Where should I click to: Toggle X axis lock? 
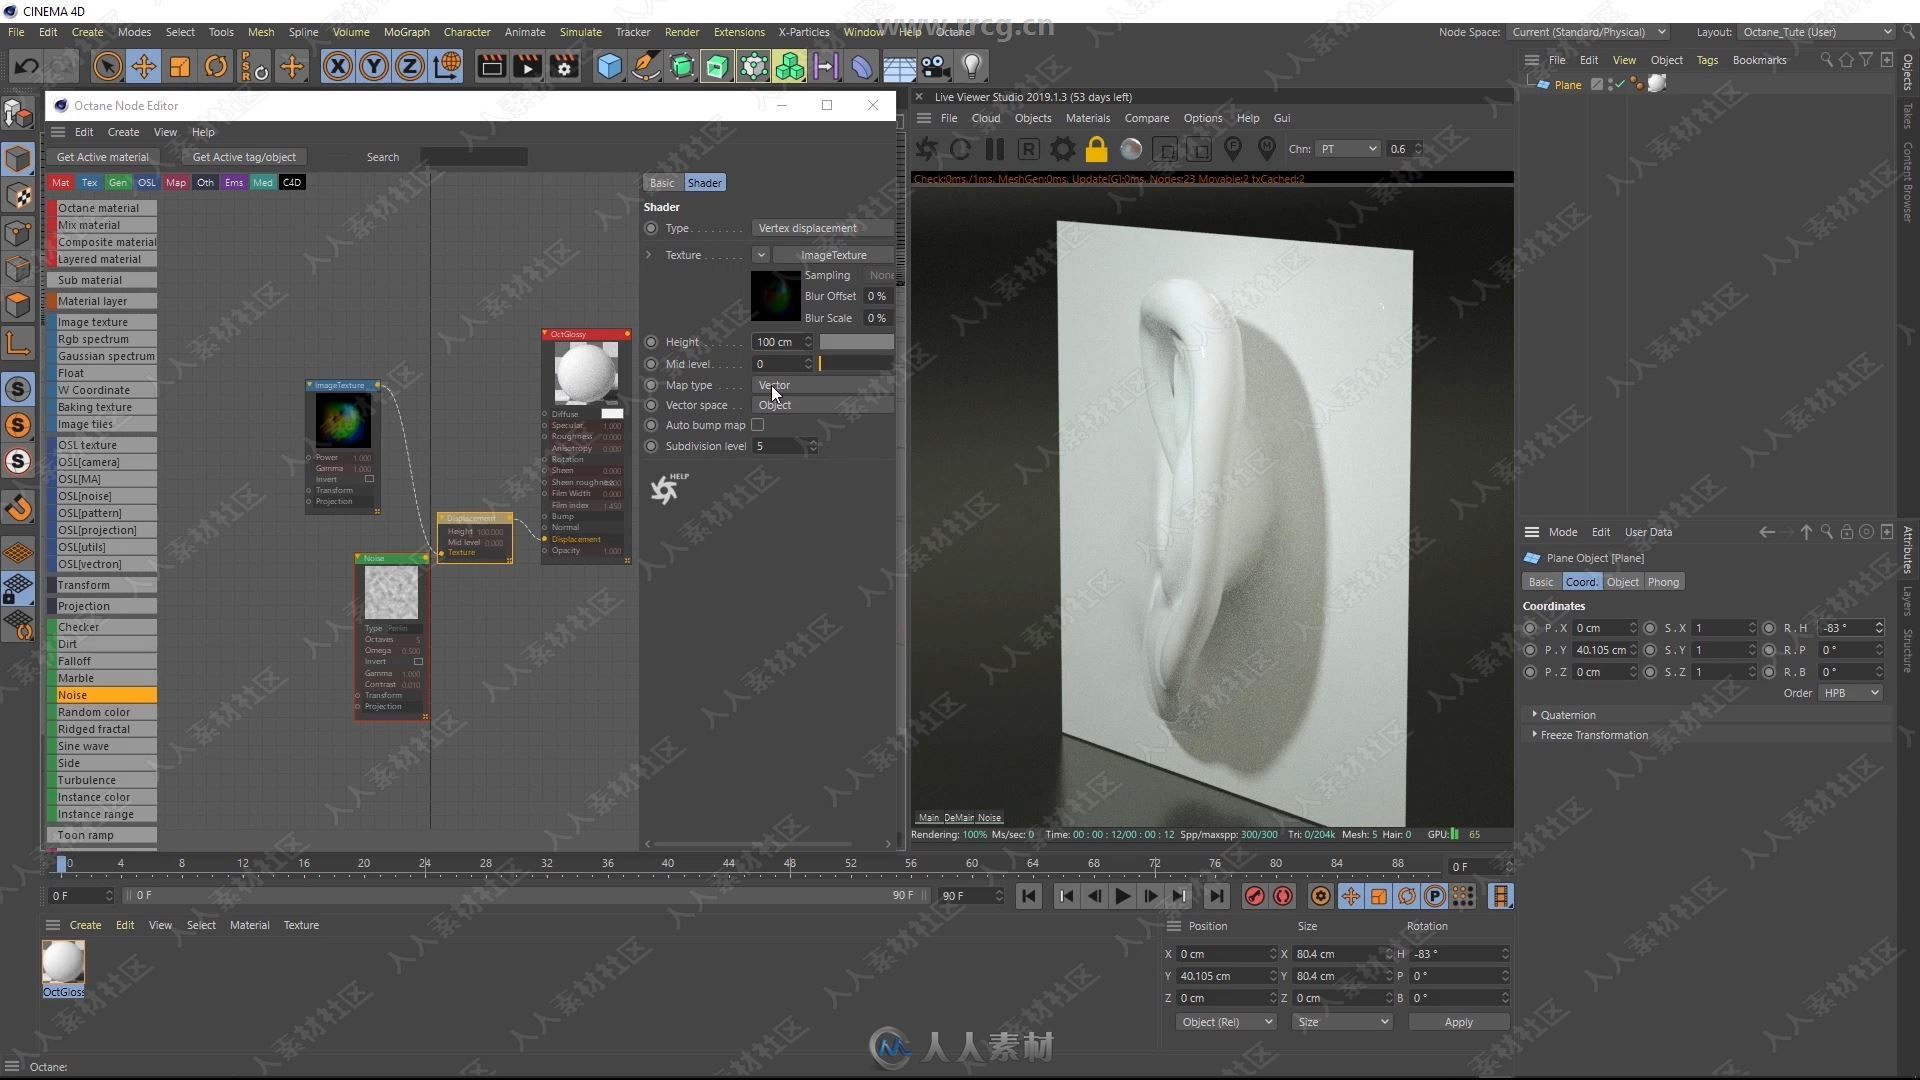pos(338,67)
